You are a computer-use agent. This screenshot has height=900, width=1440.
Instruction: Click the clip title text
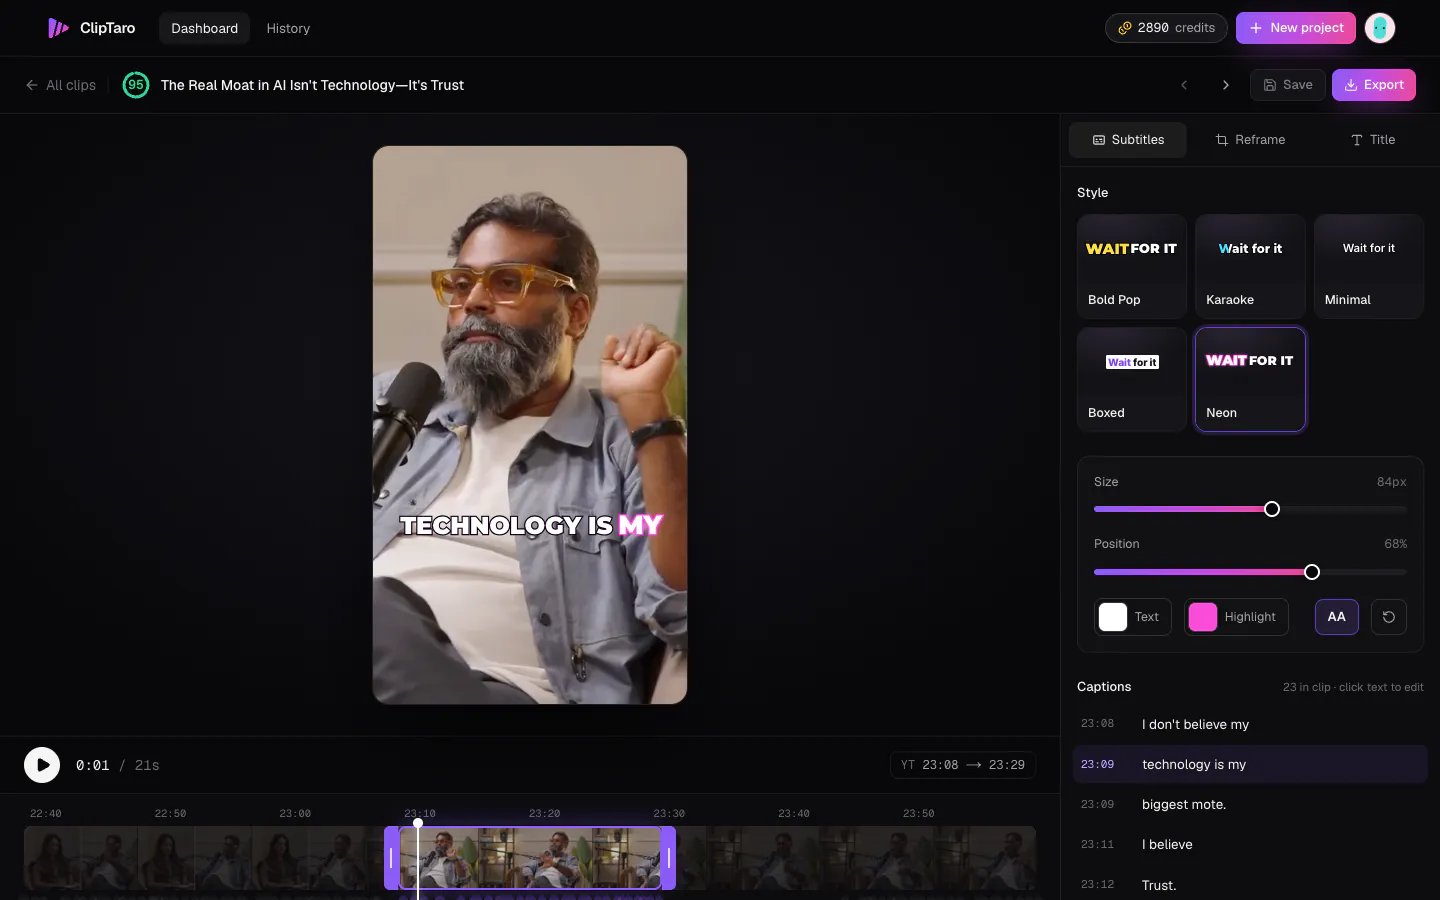tap(312, 85)
